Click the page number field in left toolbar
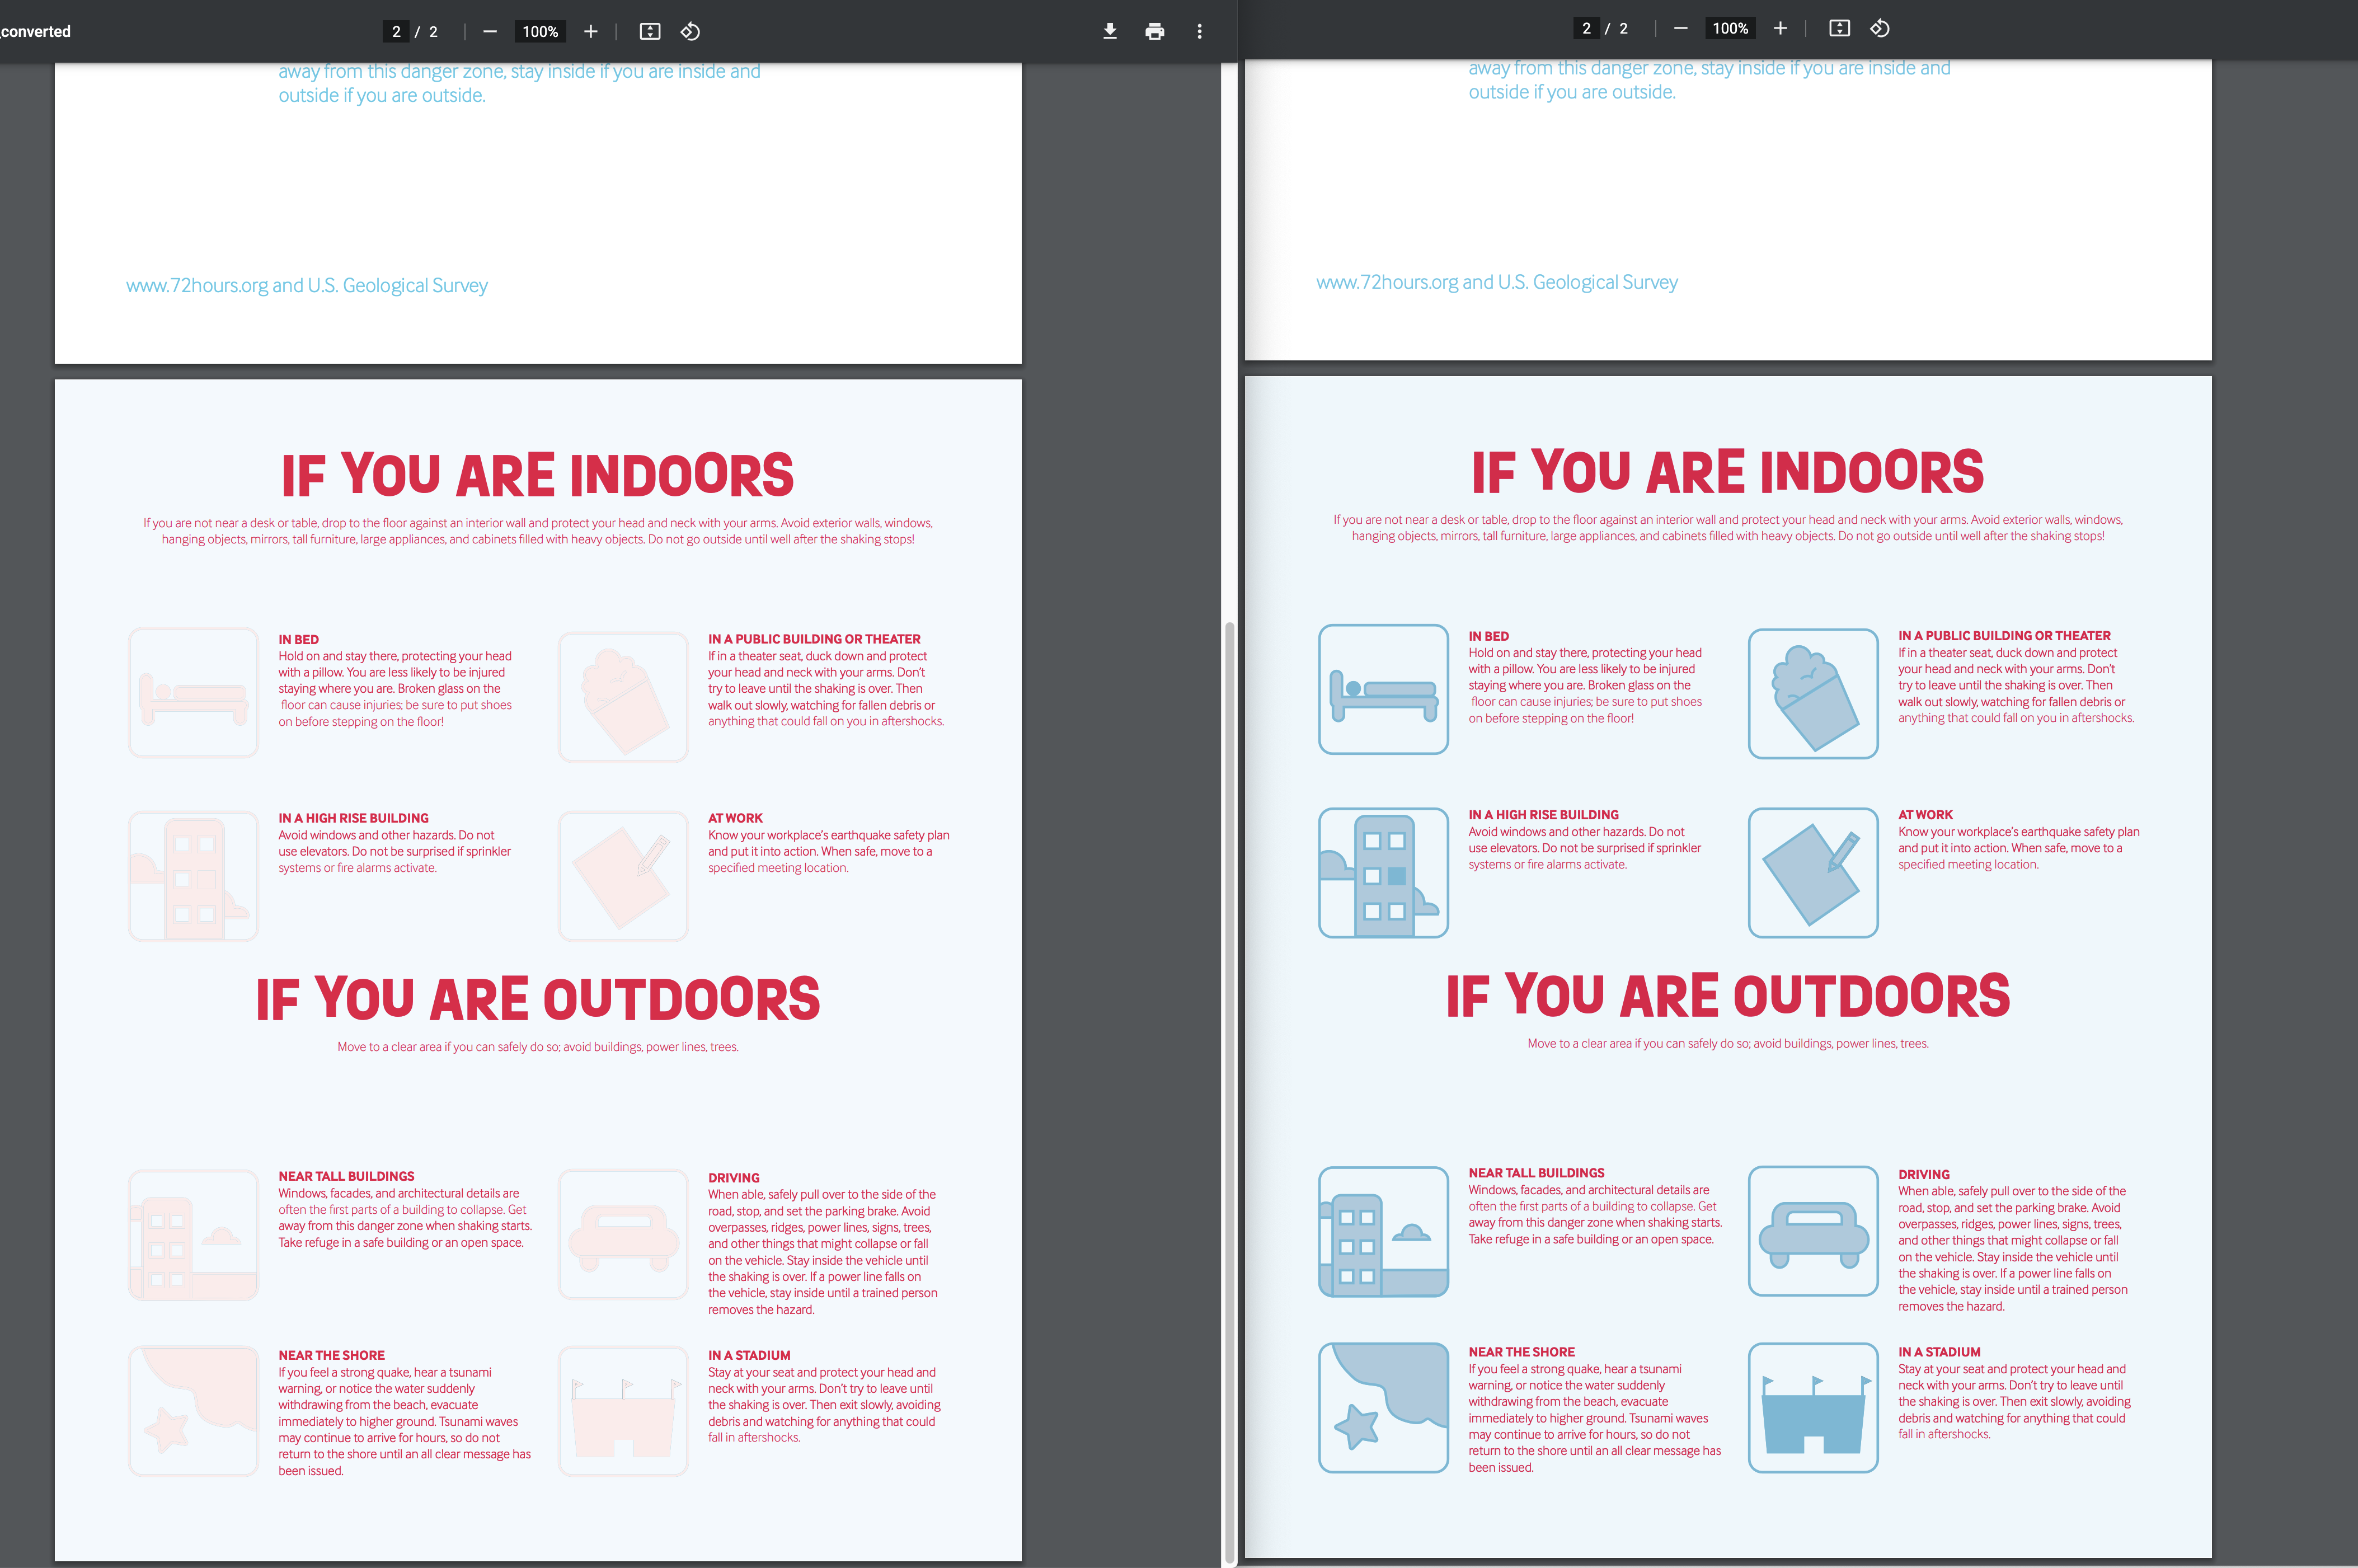This screenshot has width=2358, height=1568. pyautogui.click(x=396, y=31)
